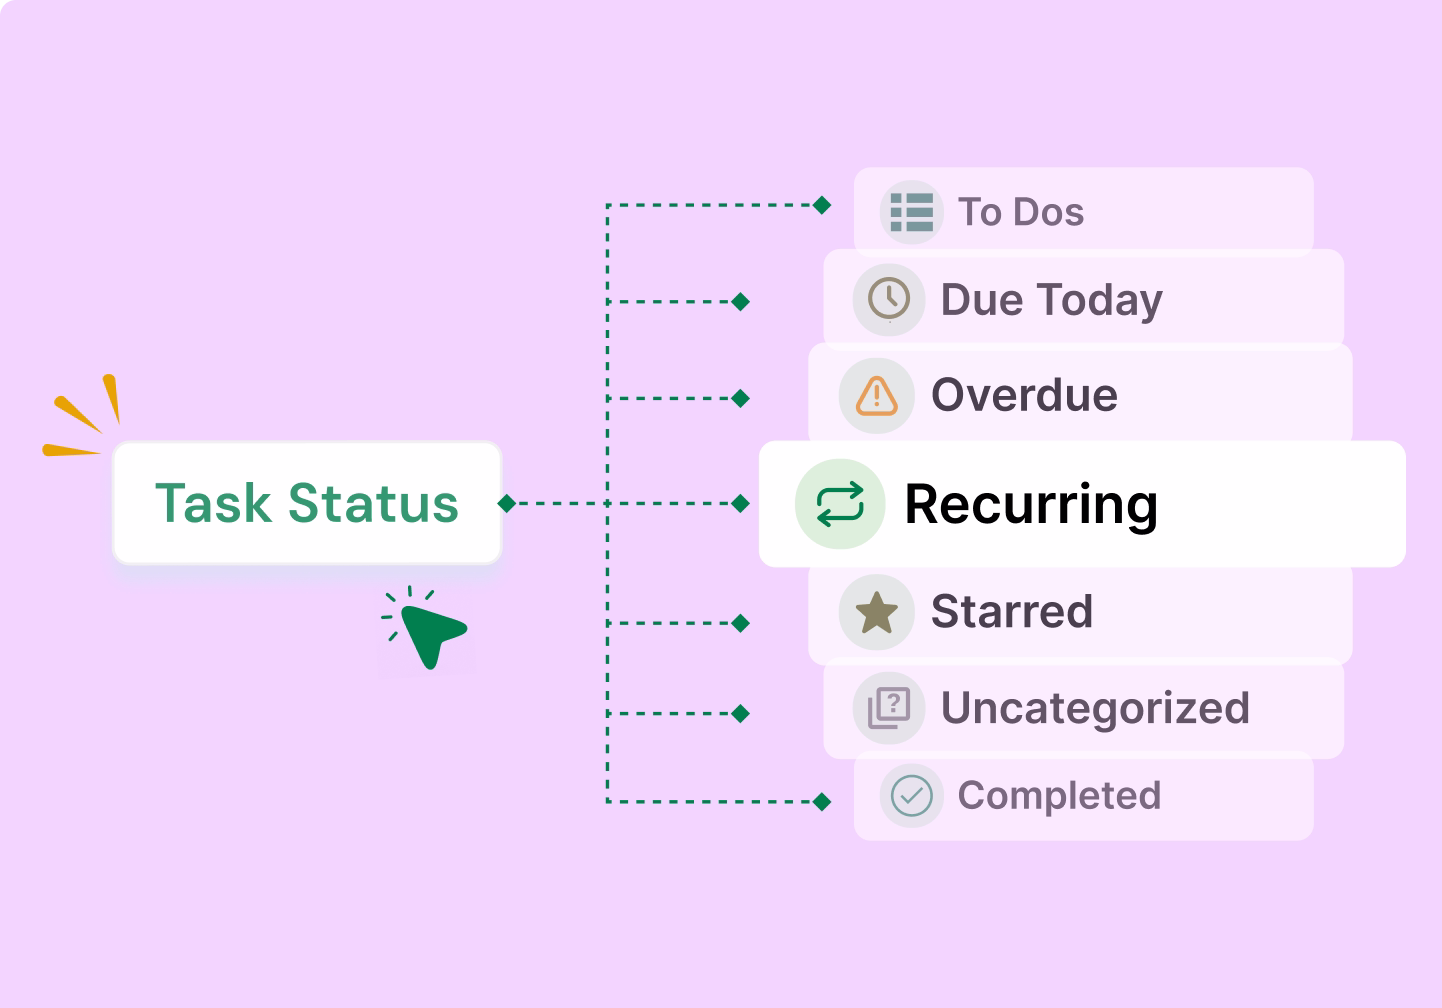
Task: Click the Due Today clock icon
Action: tap(888, 299)
